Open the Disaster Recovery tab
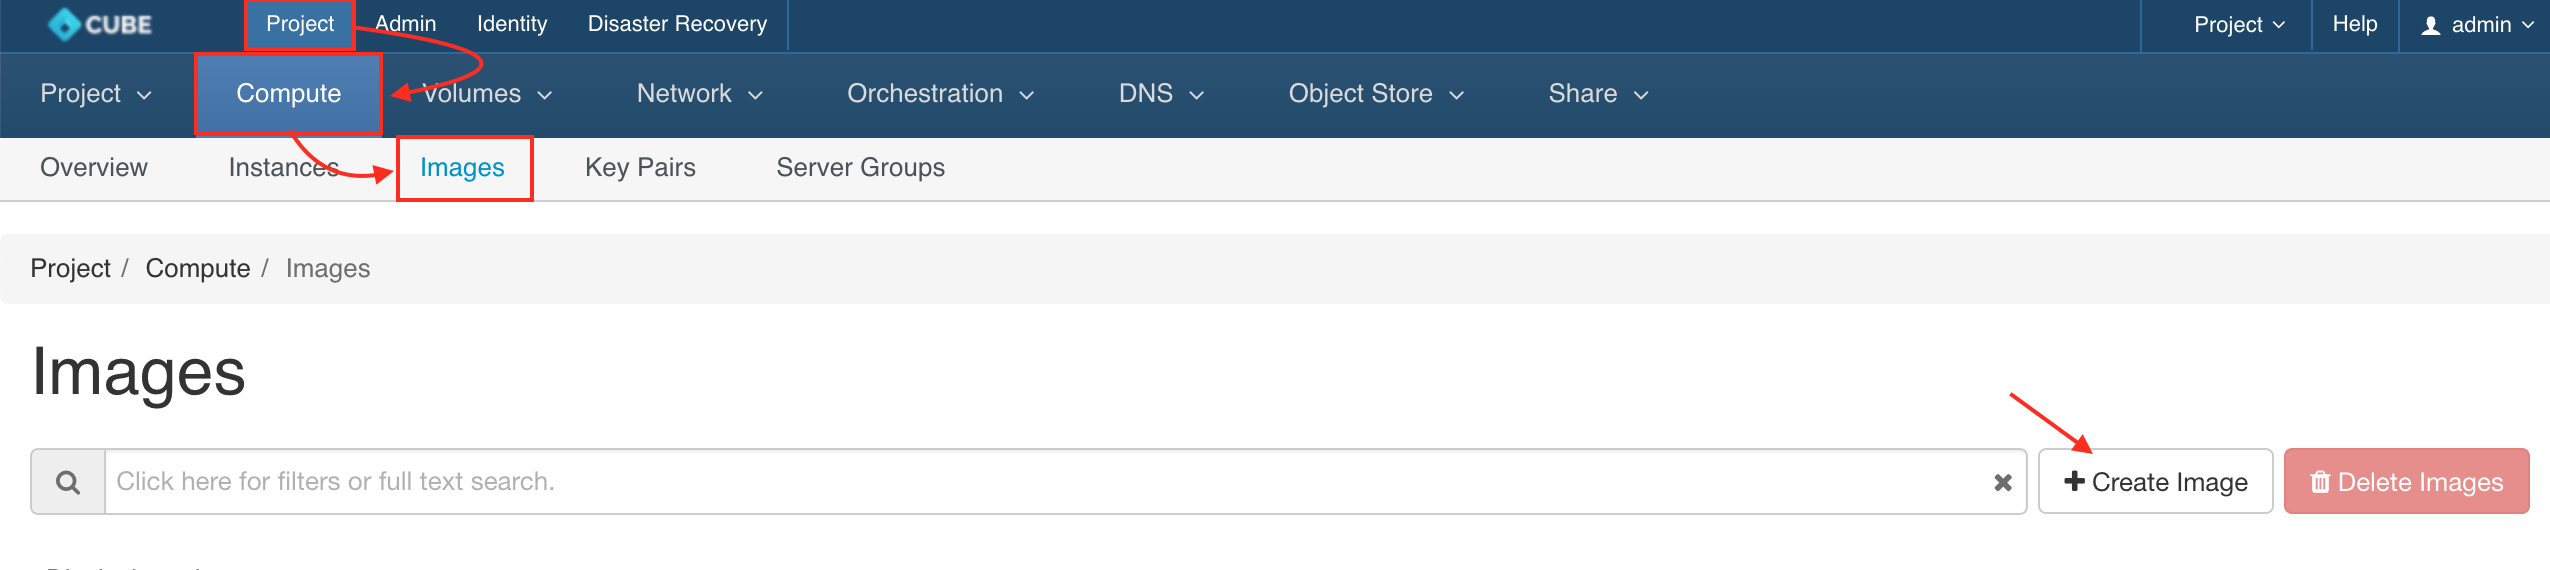This screenshot has width=2550, height=570. click(677, 24)
